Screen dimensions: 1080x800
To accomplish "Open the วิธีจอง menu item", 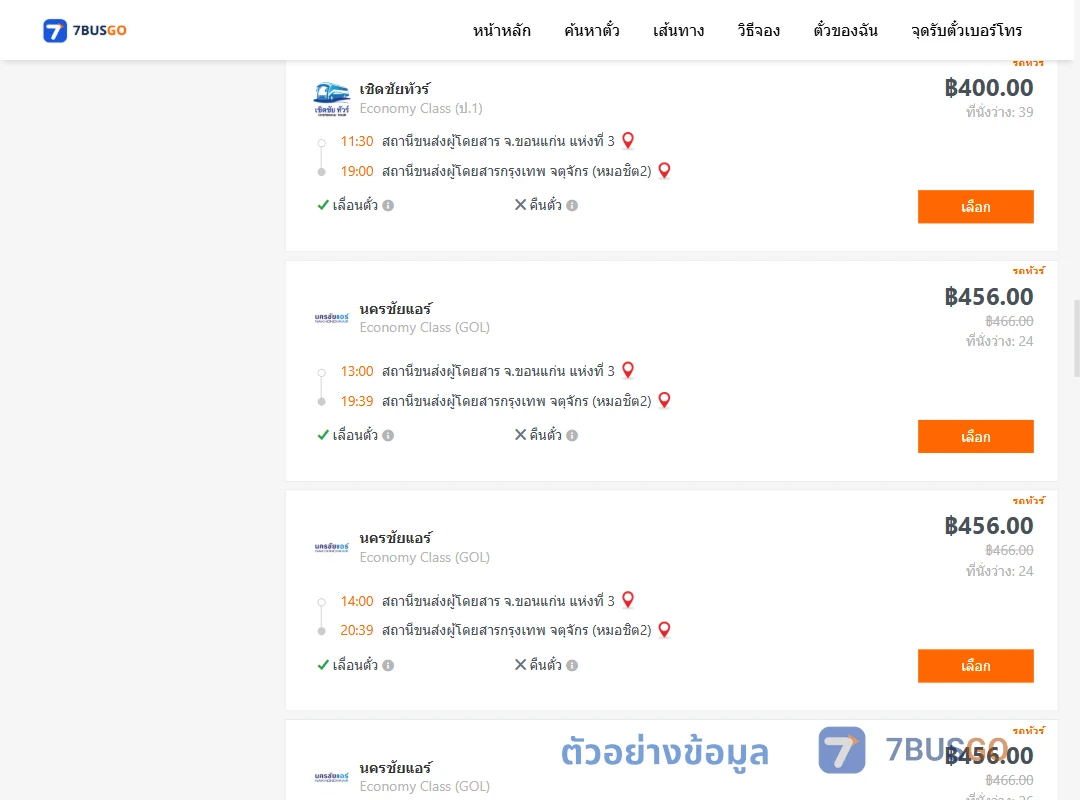I will [x=758, y=30].
